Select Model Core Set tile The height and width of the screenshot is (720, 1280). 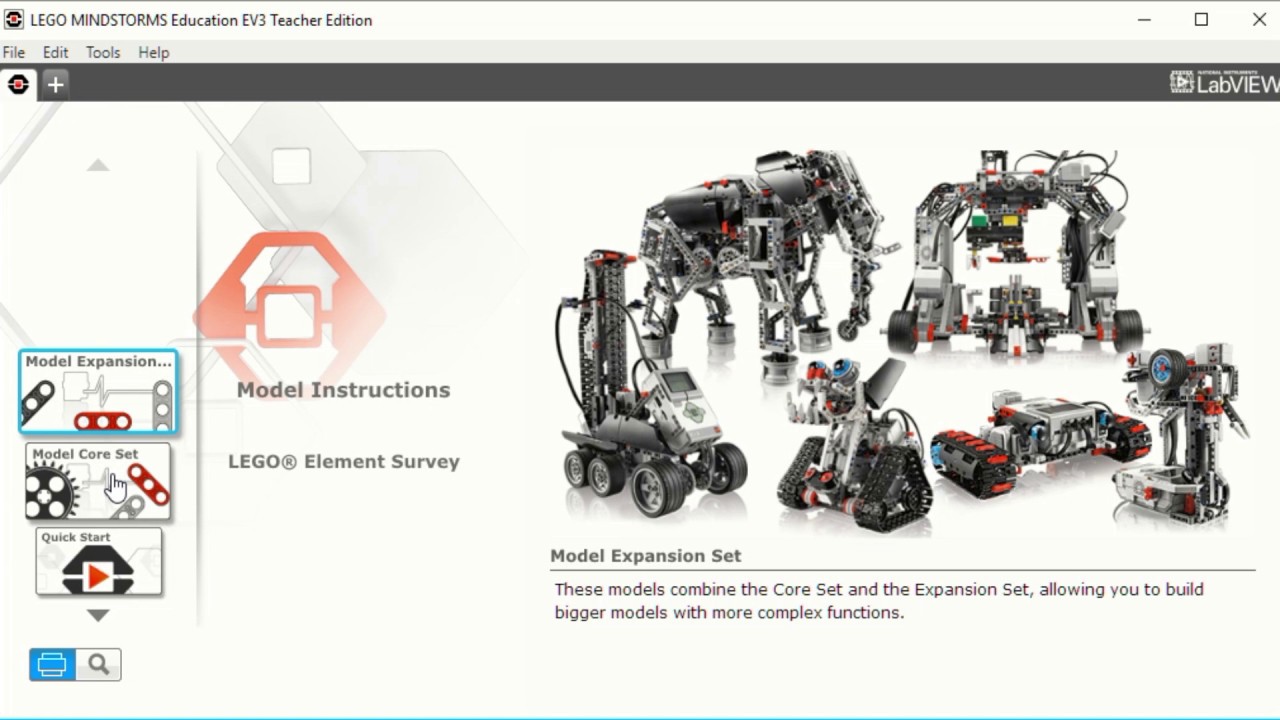pos(98,482)
